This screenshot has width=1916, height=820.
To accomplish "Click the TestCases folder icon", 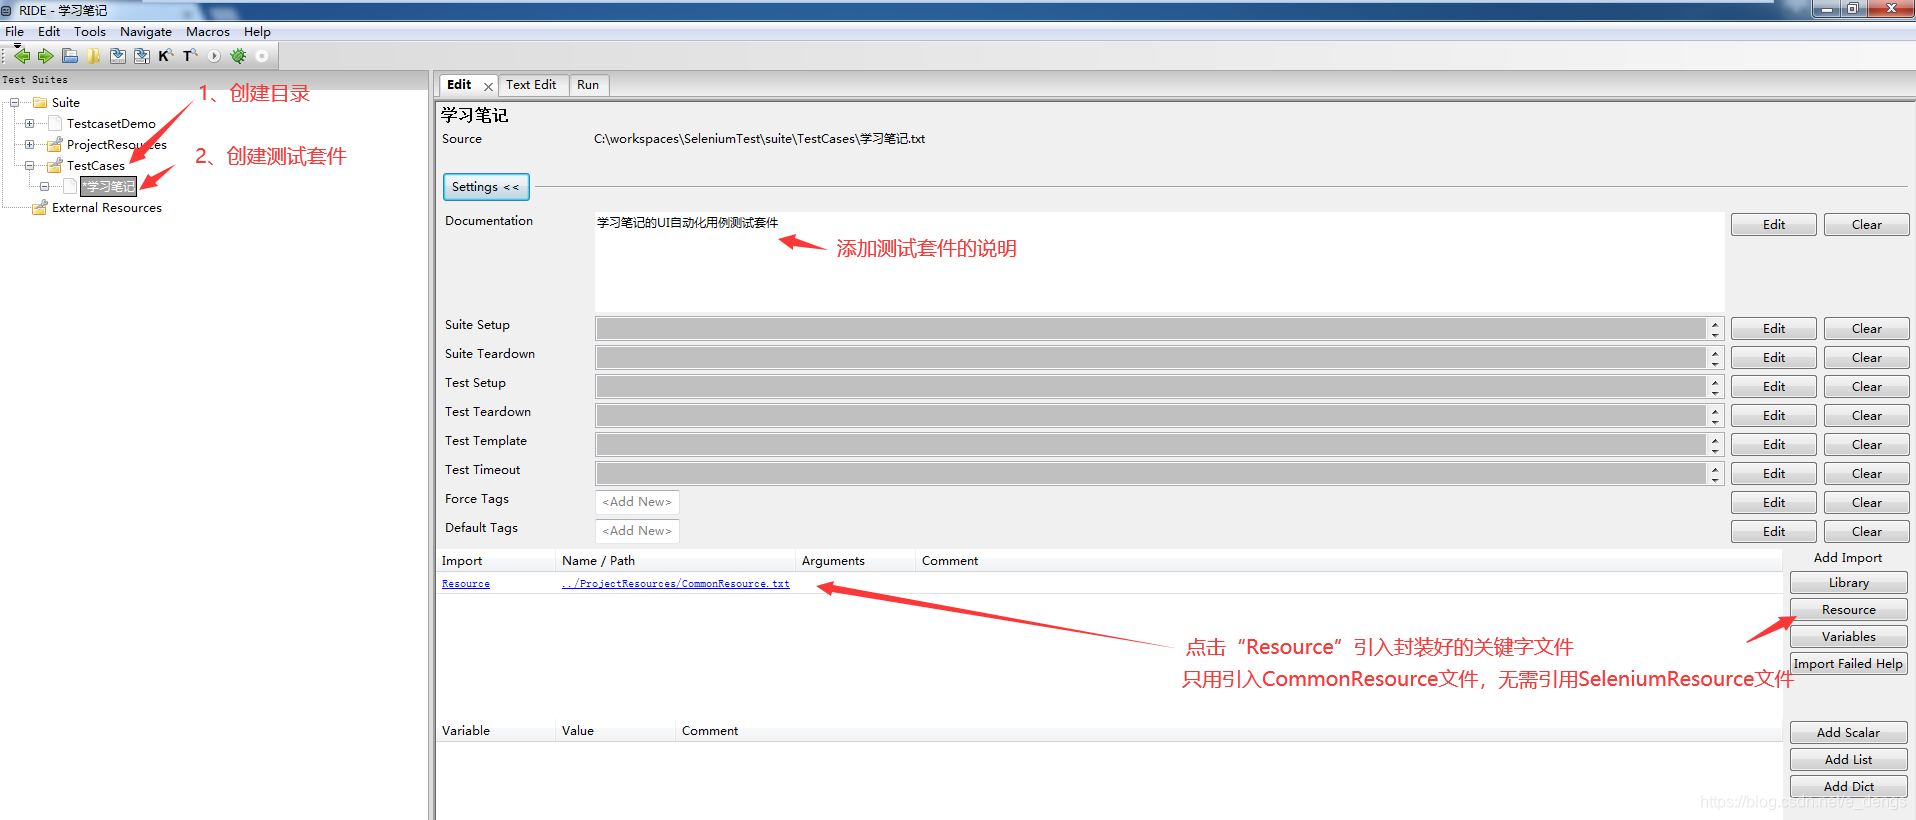I will (55, 166).
